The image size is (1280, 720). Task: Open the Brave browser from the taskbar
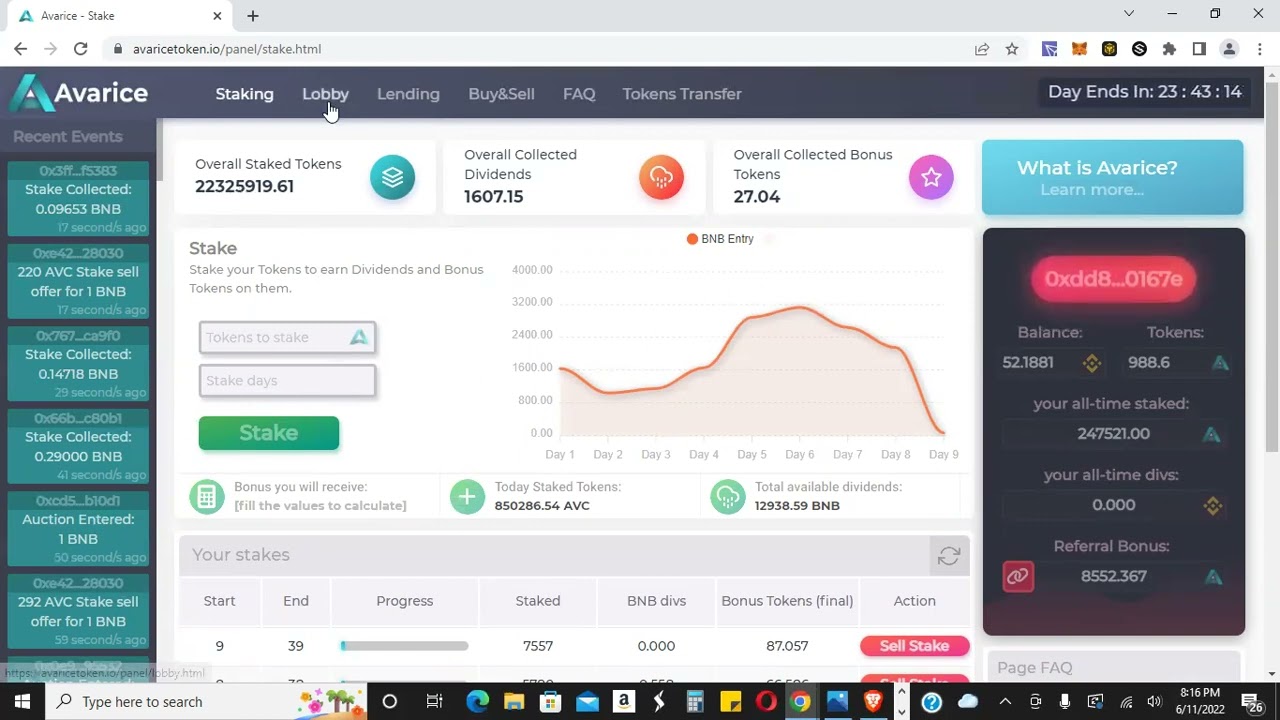click(873, 701)
